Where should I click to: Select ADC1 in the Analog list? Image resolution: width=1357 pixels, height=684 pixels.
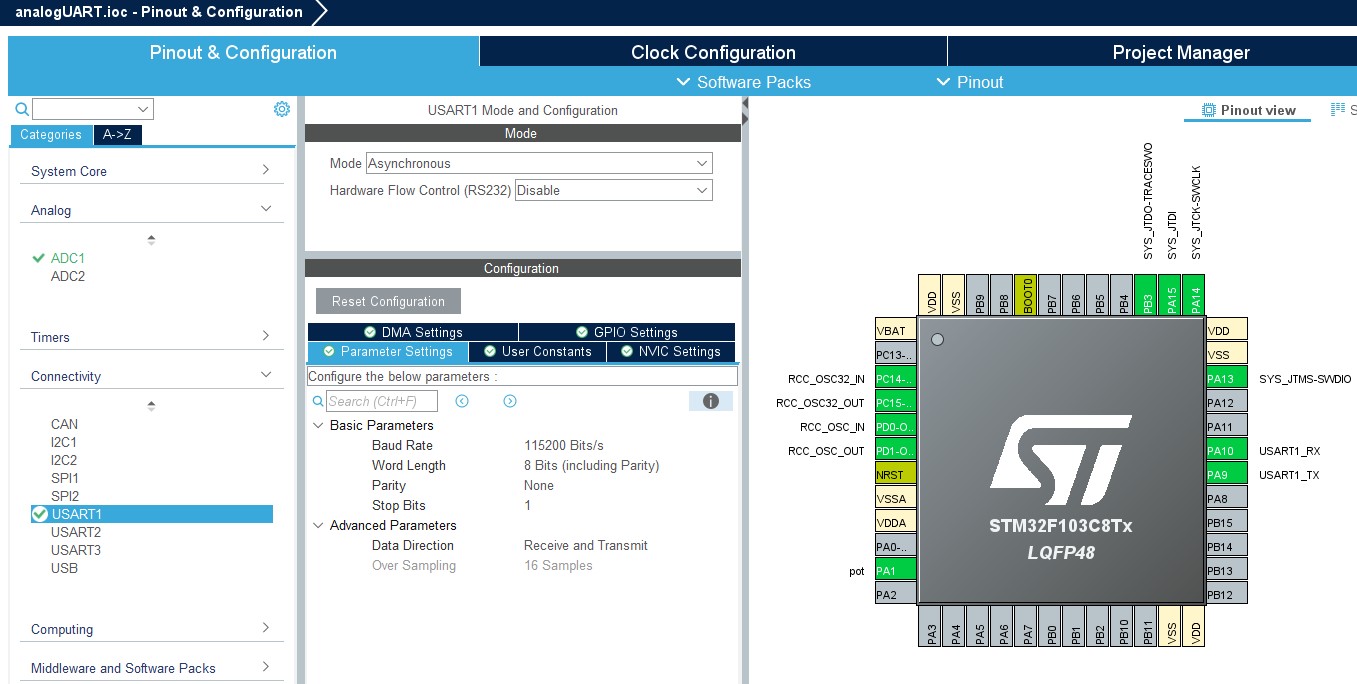pyautogui.click(x=68, y=258)
